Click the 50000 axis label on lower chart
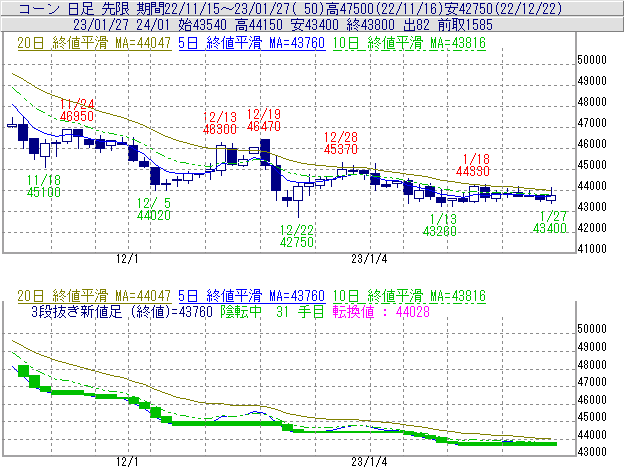This screenshot has width=624, height=475. 592,329
